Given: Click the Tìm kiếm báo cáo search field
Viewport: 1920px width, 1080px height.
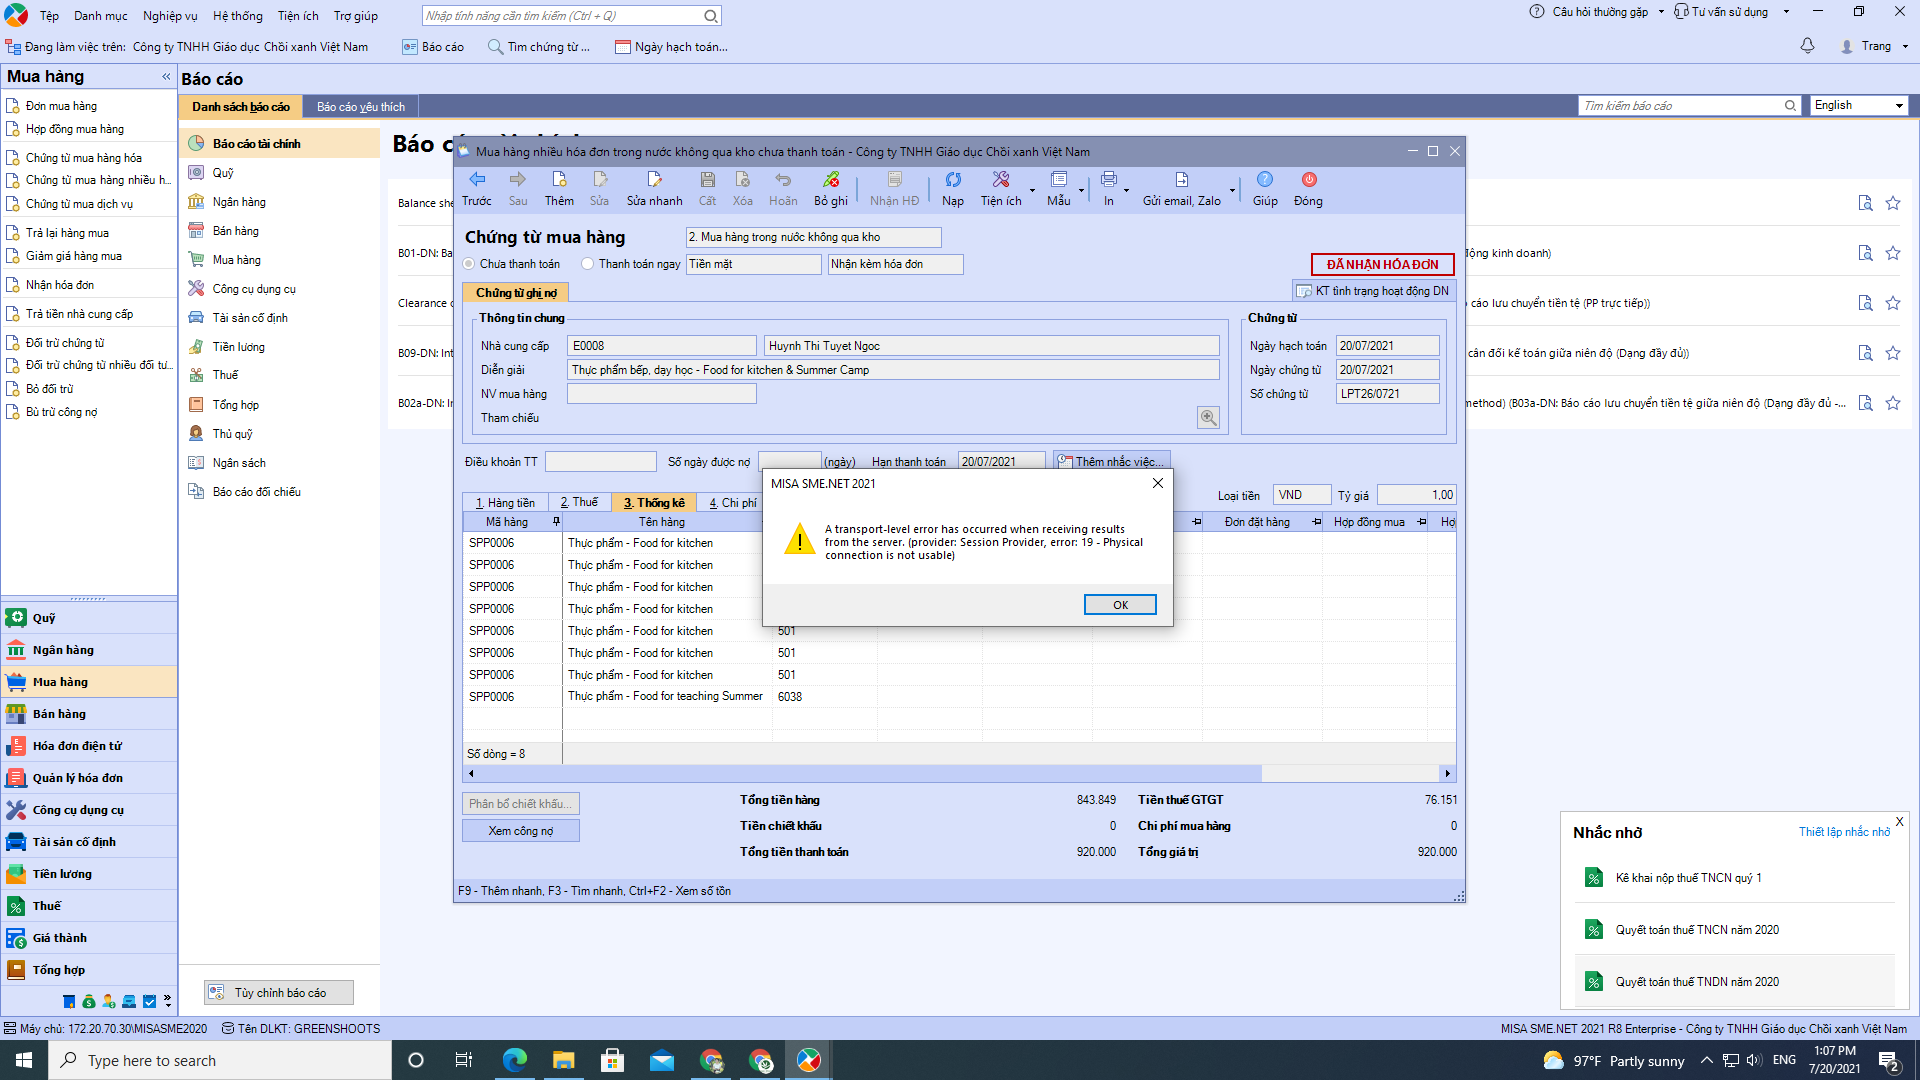Looking at the screenshot, I should 1682,105.
